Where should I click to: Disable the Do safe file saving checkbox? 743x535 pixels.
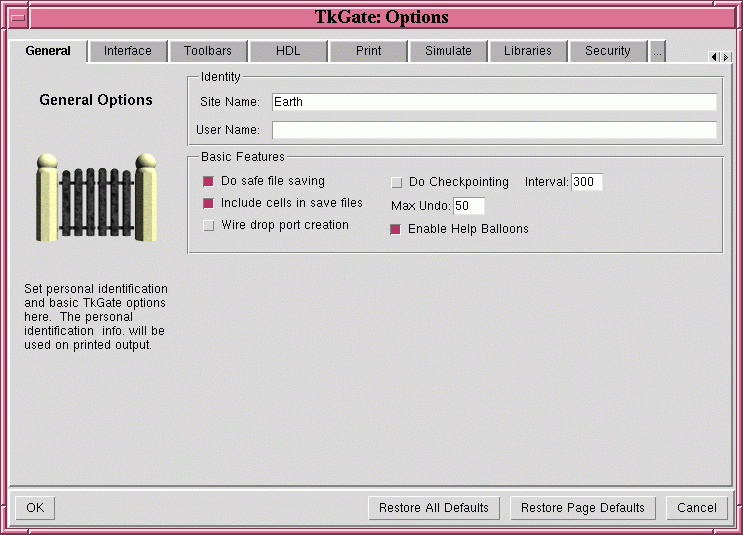coord(209,182)
